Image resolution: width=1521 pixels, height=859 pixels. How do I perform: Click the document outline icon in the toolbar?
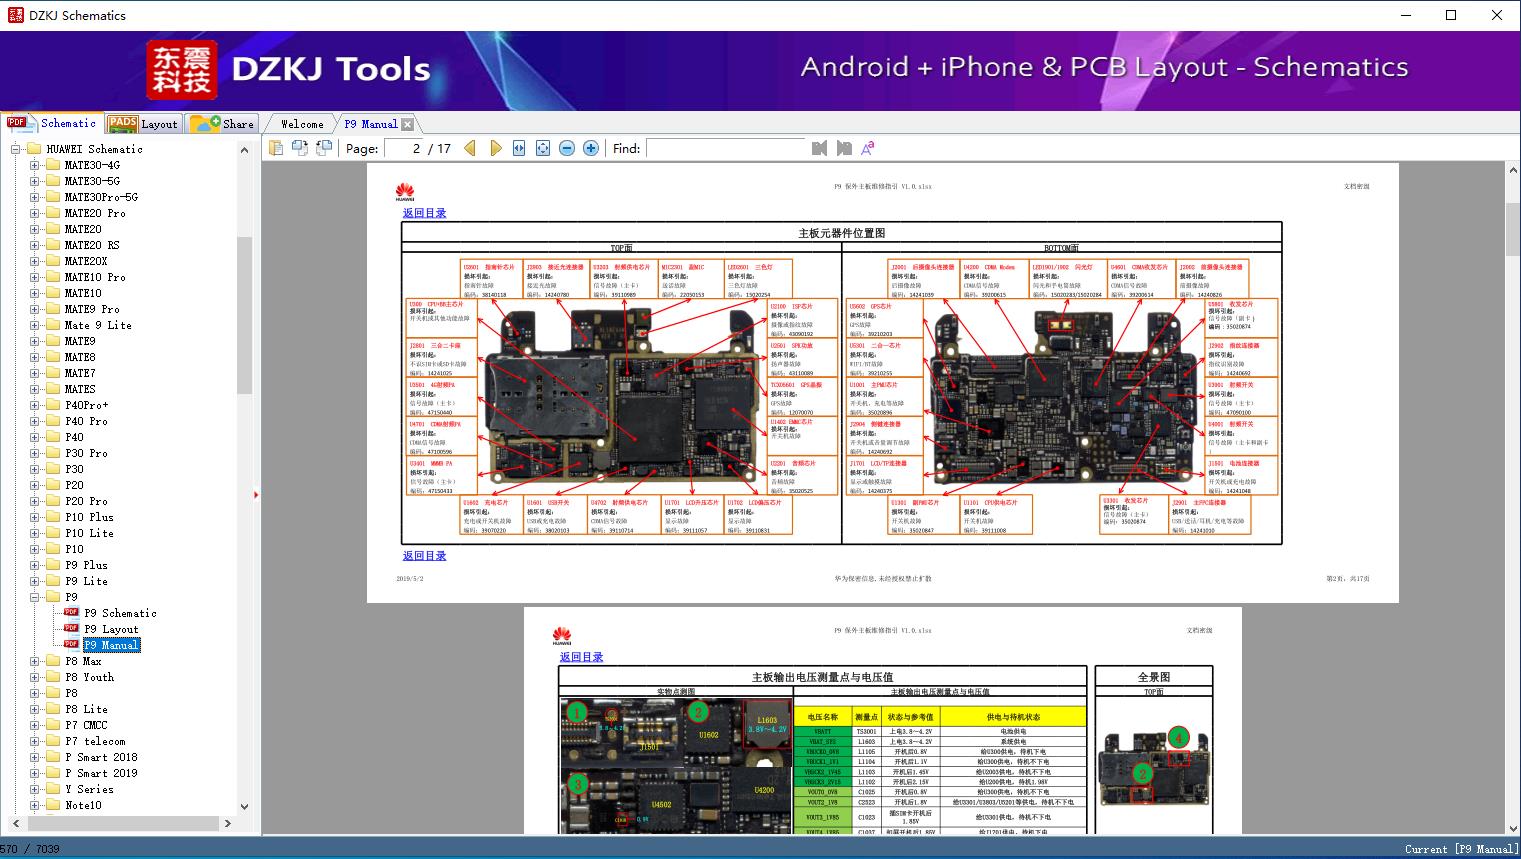point(276,148)
